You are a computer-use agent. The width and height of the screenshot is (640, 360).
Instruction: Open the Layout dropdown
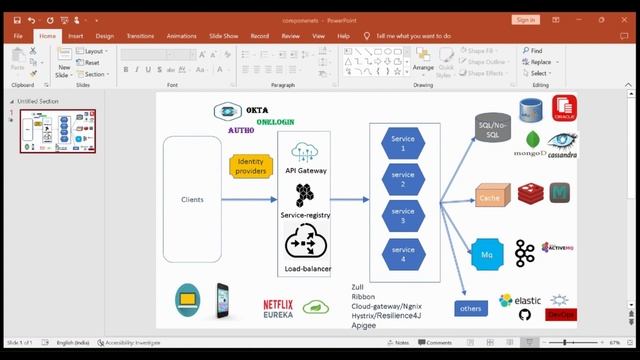[93, 51]
